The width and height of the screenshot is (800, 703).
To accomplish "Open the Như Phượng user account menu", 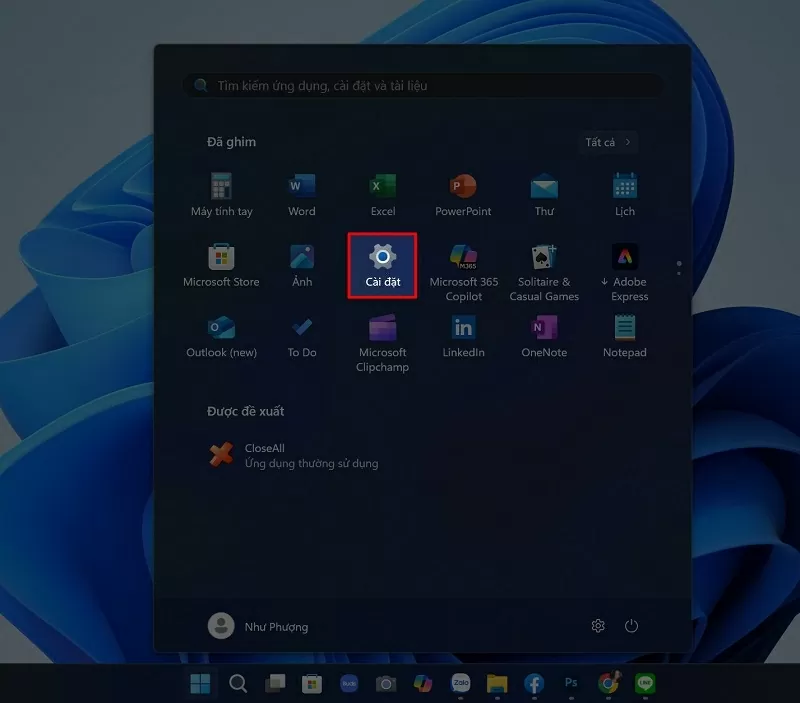I will 259,626.
